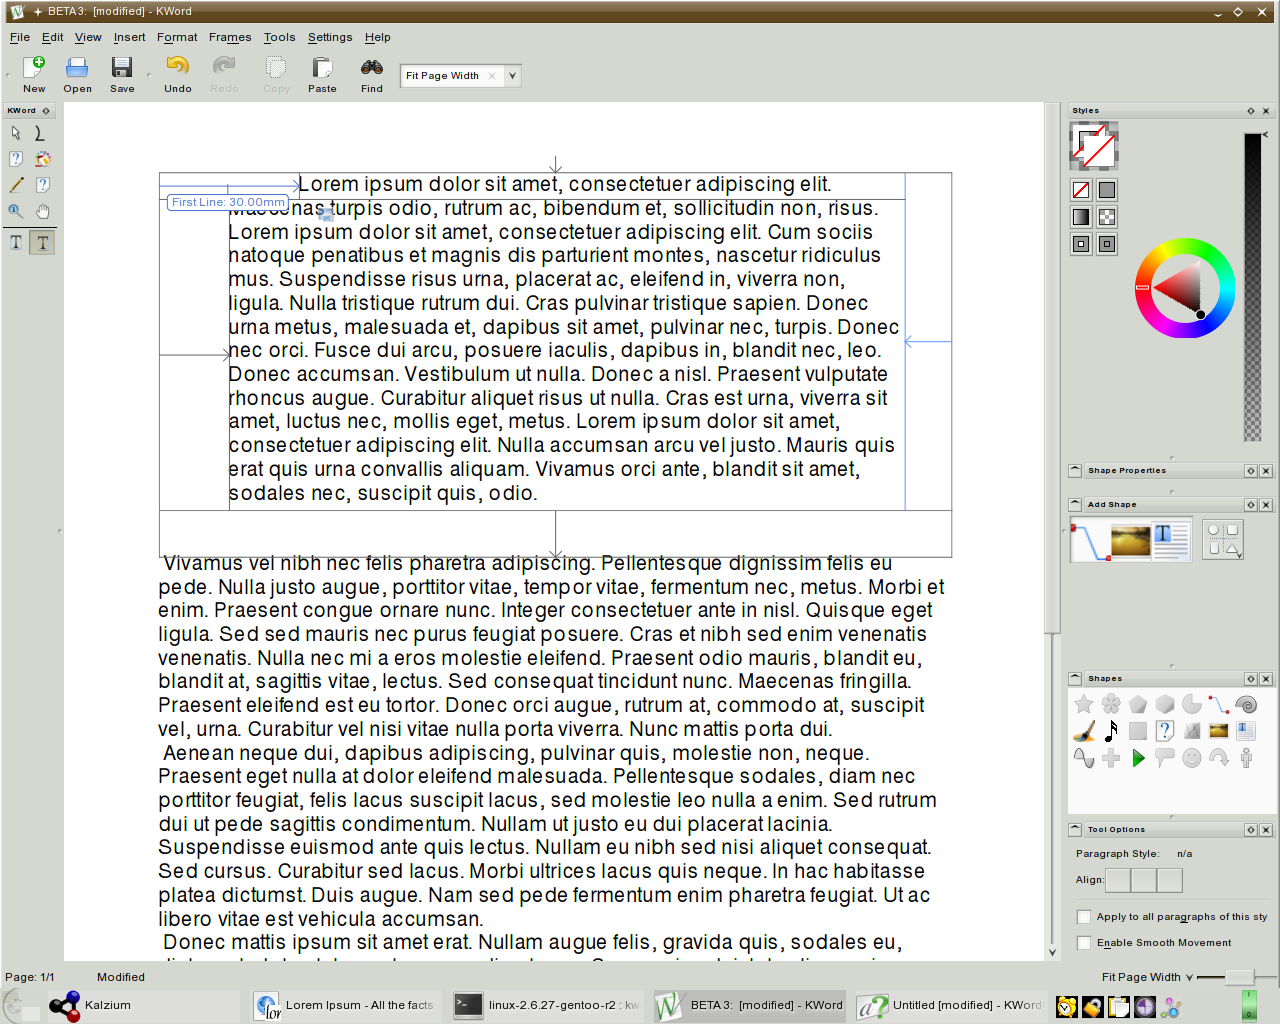
Task: Open the Edit menu
Action: point(52,37)
